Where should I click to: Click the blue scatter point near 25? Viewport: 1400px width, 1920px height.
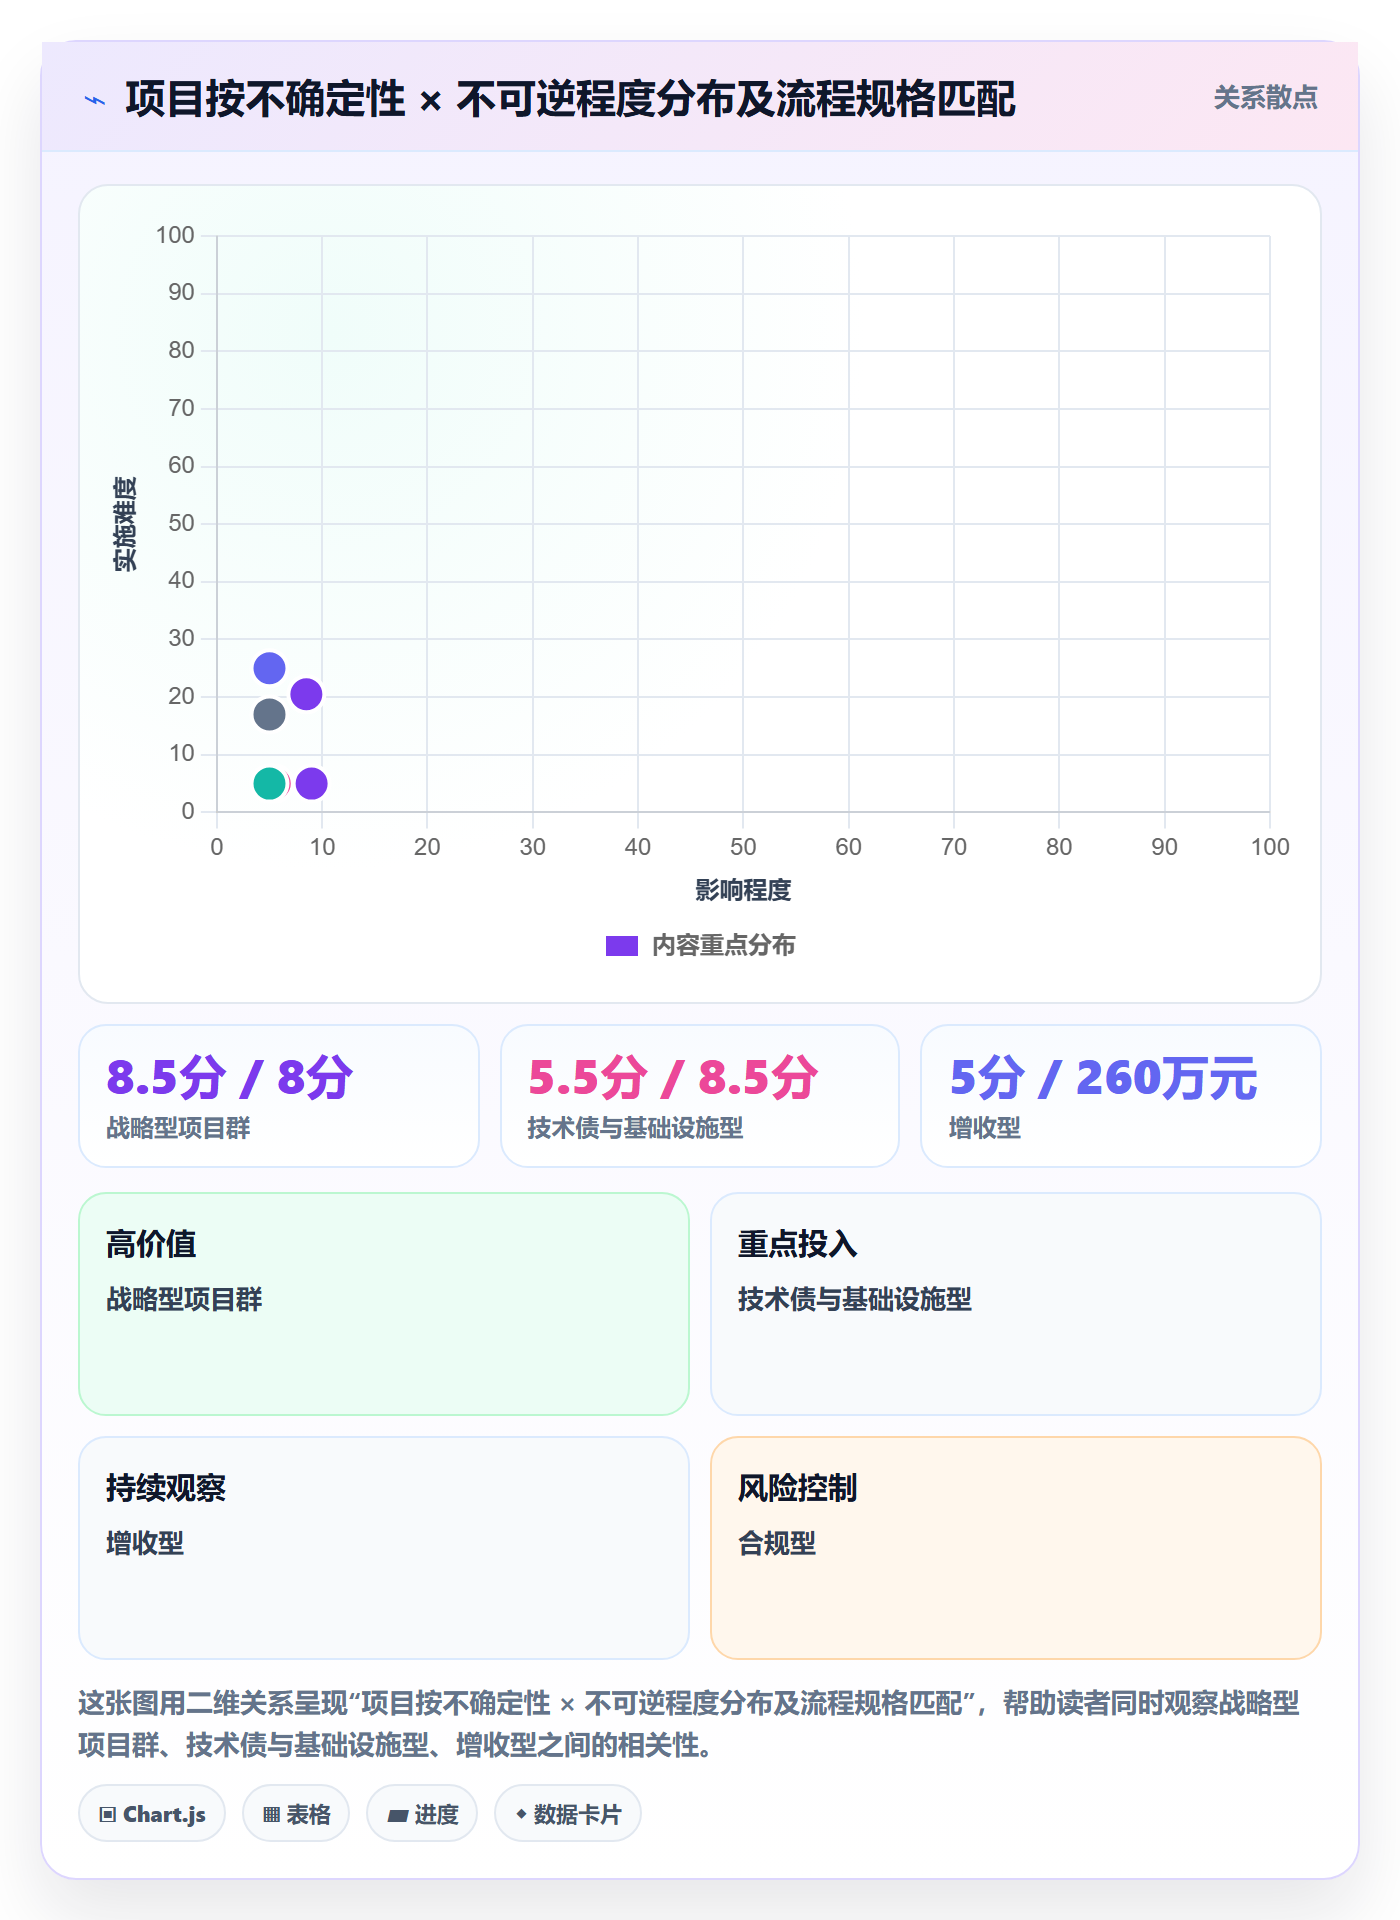[x=269, y=668]
